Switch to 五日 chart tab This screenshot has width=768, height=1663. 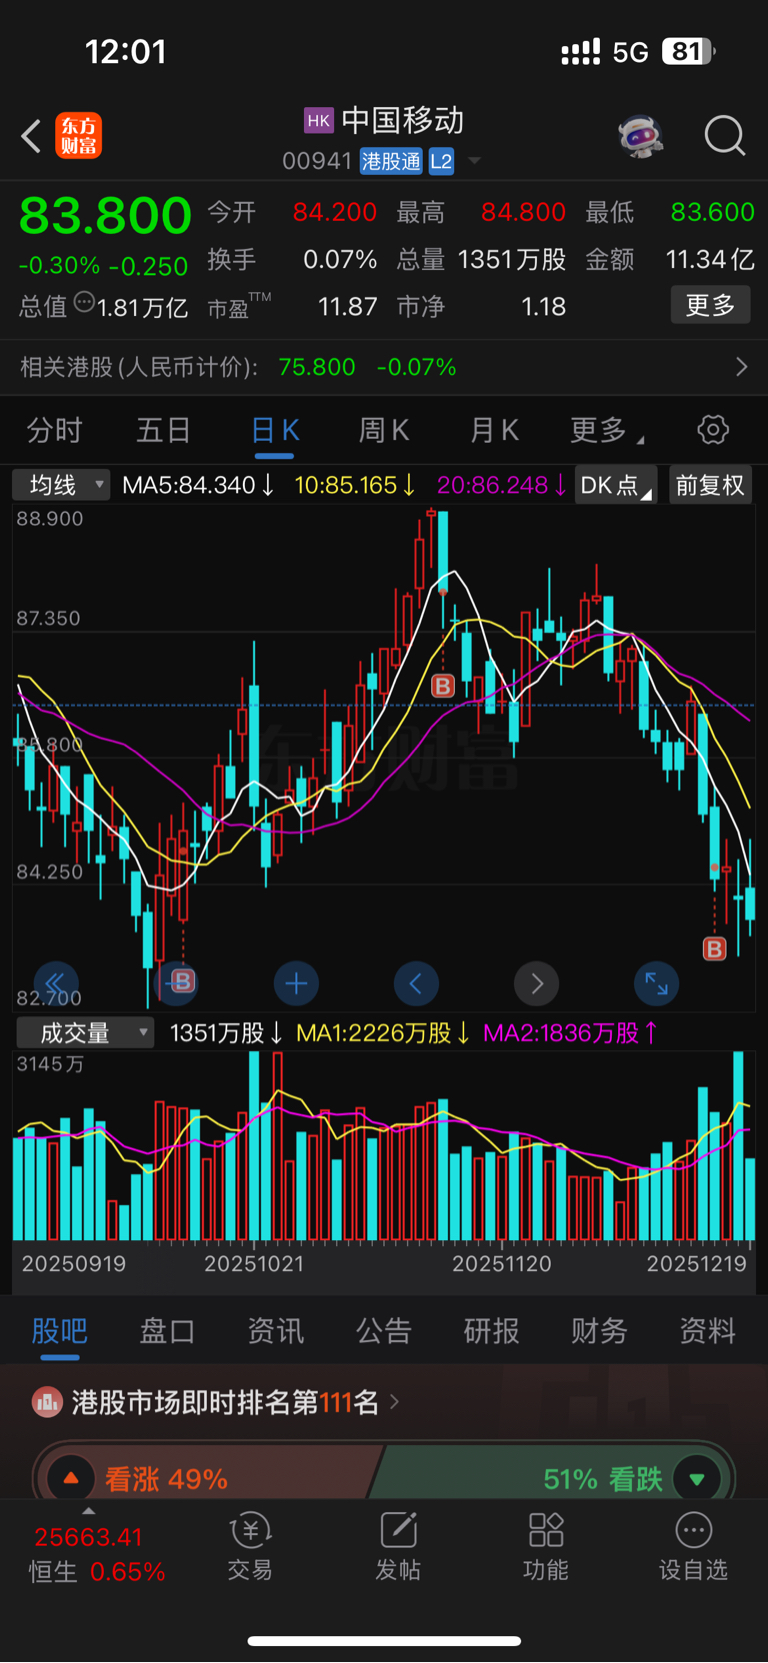(164, 430)
